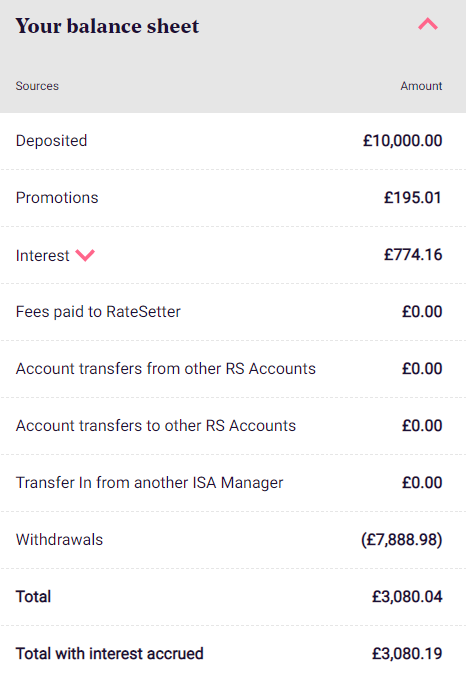Click the 'Your balance sheet' heading
Screen dimensions: 466x675
(107, 26)
